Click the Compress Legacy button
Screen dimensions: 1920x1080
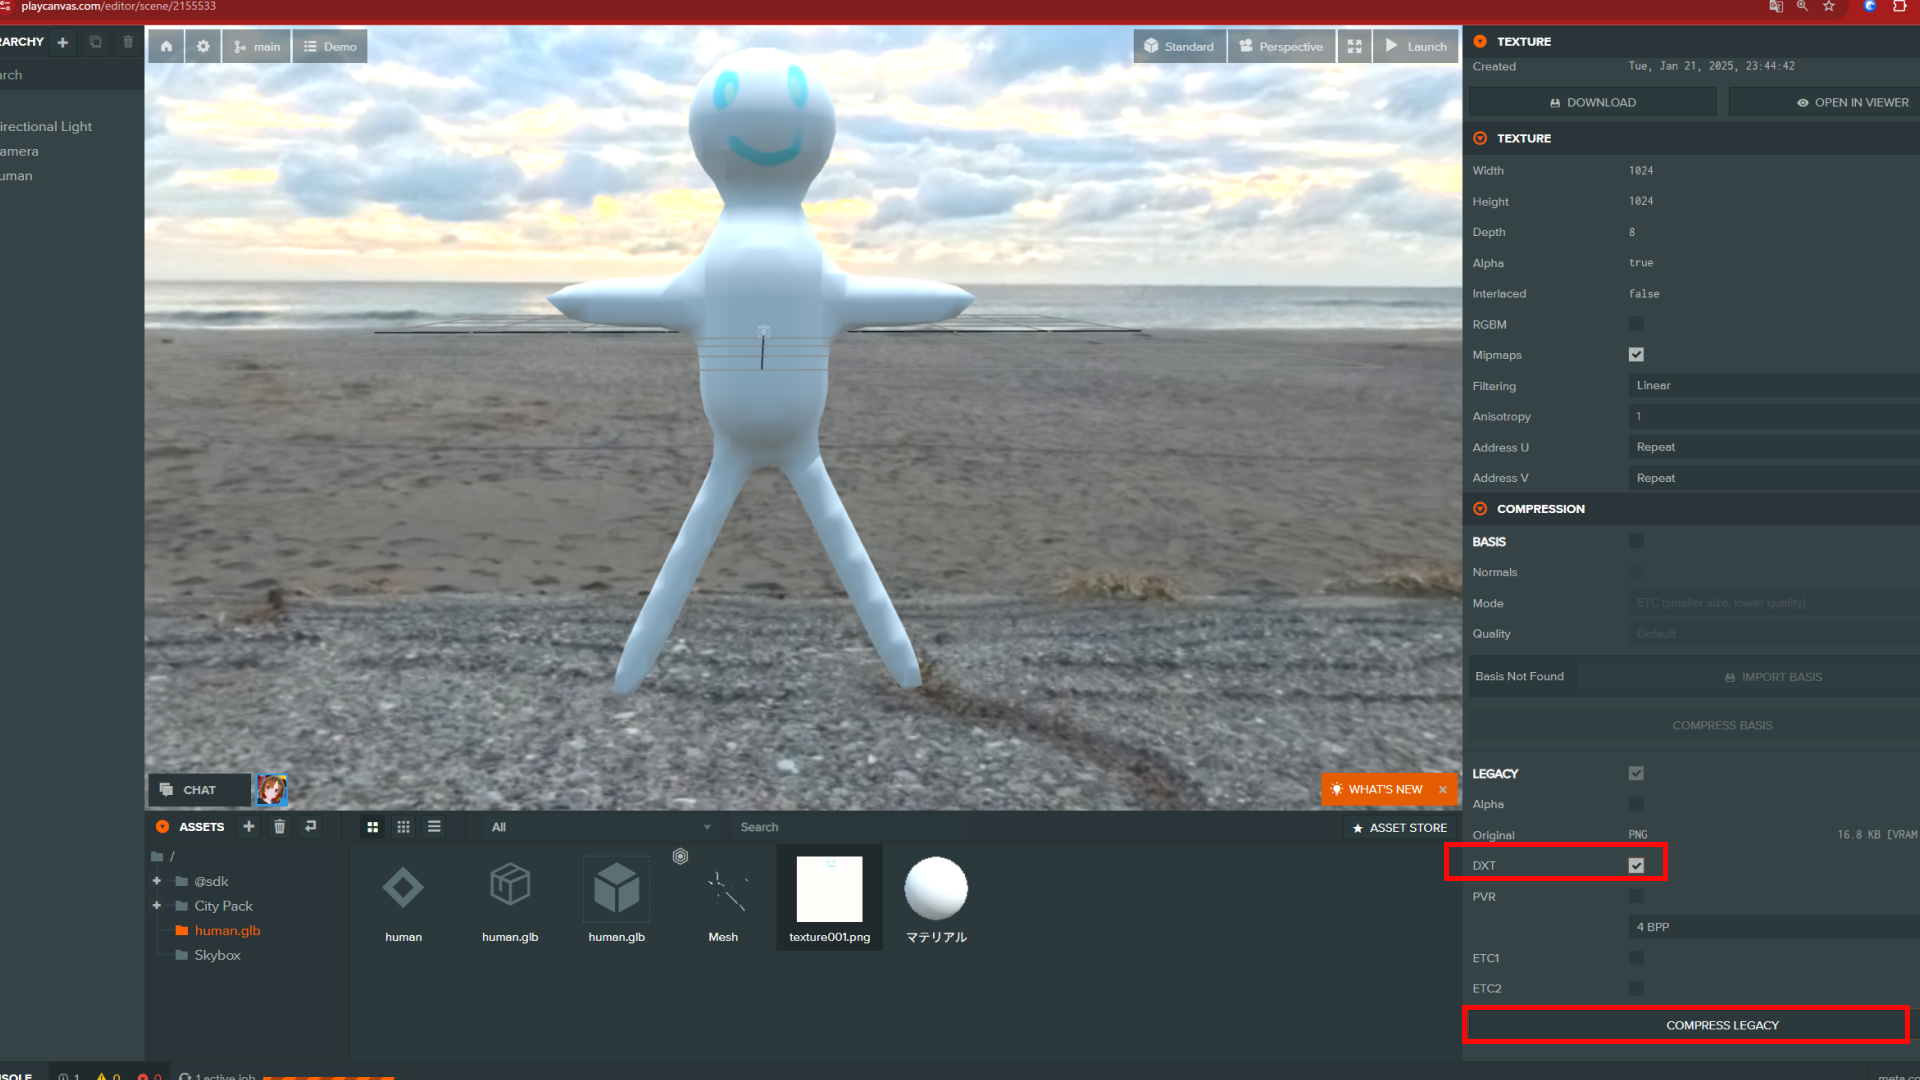[x=1687, y=1025]
